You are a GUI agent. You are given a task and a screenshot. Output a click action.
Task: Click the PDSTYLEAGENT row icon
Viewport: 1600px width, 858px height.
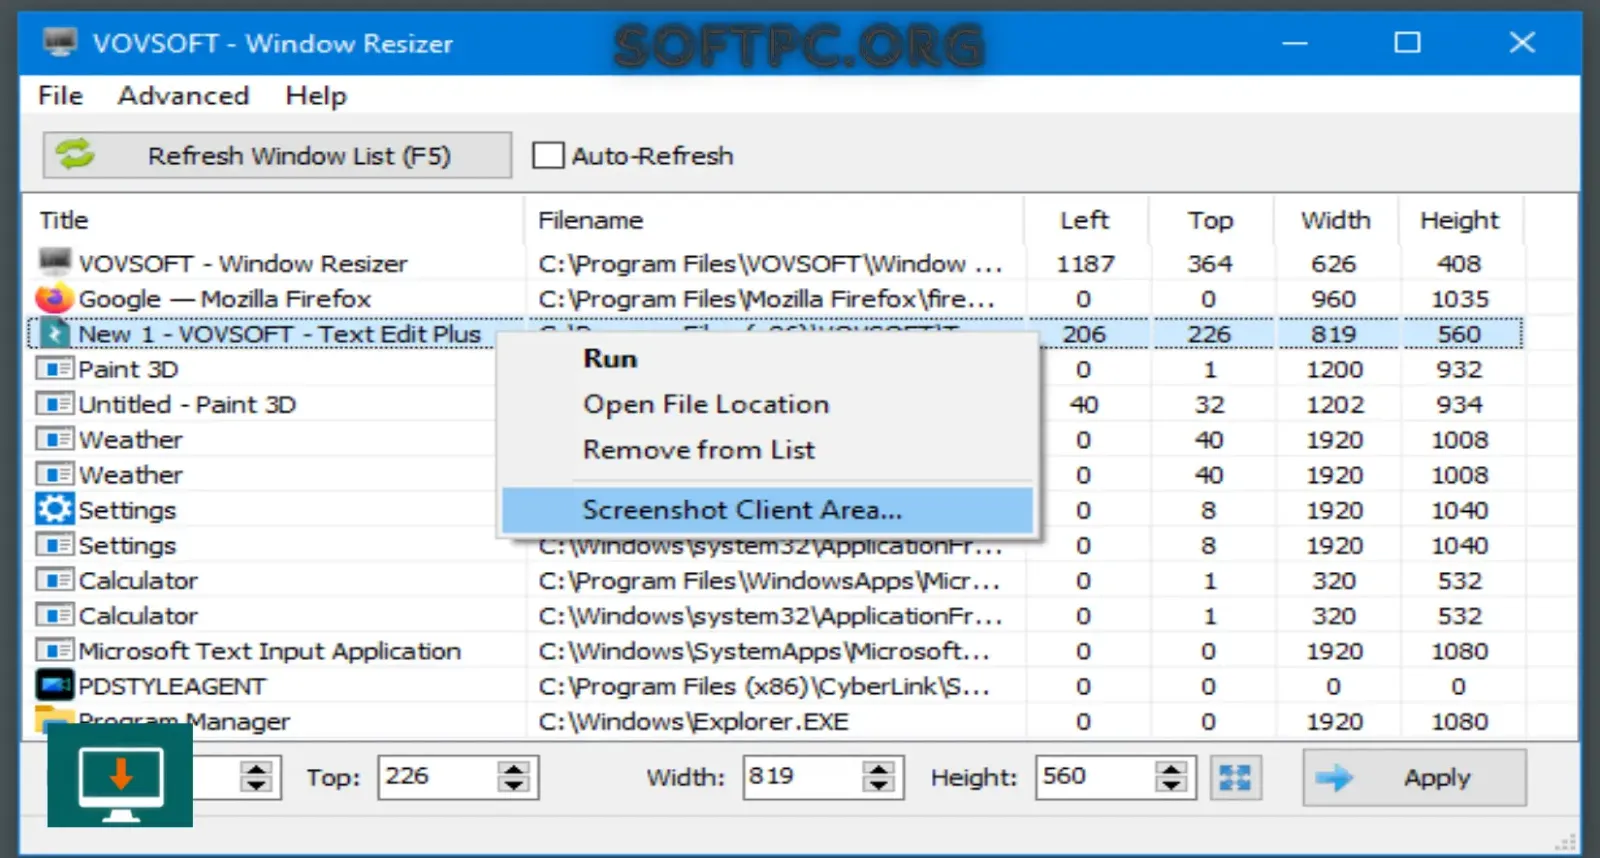coord(54,685)
